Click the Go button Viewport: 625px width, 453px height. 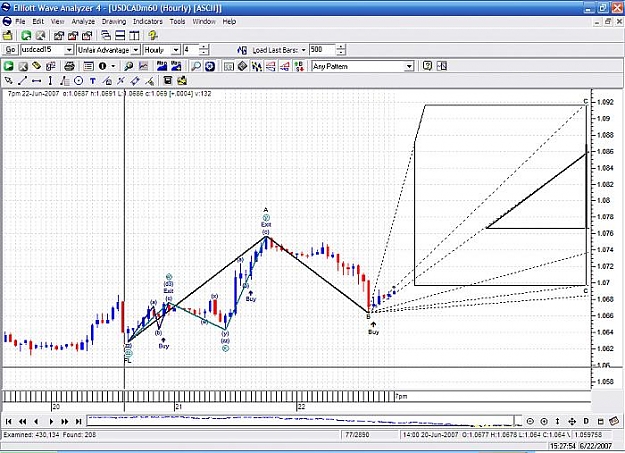10,50
